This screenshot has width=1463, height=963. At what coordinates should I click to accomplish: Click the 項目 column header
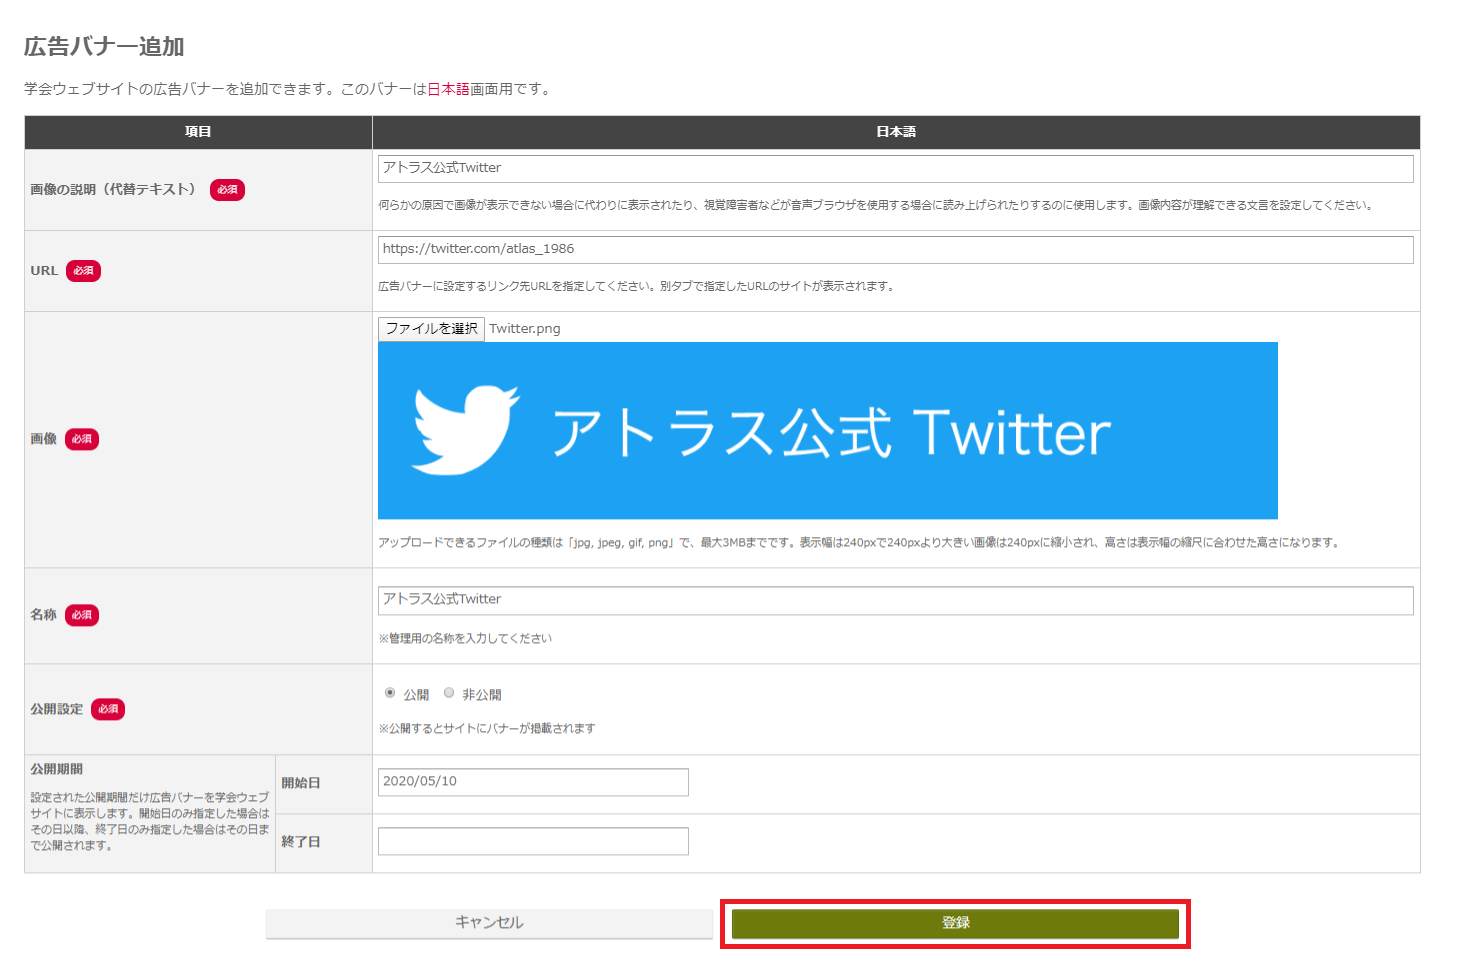tap(198, 132)
